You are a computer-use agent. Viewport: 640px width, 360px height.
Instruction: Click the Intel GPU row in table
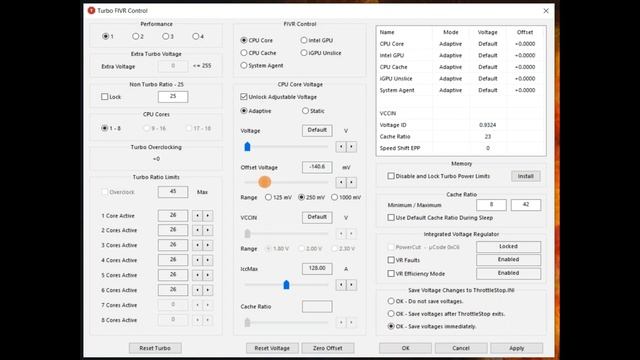click(461, 55)
